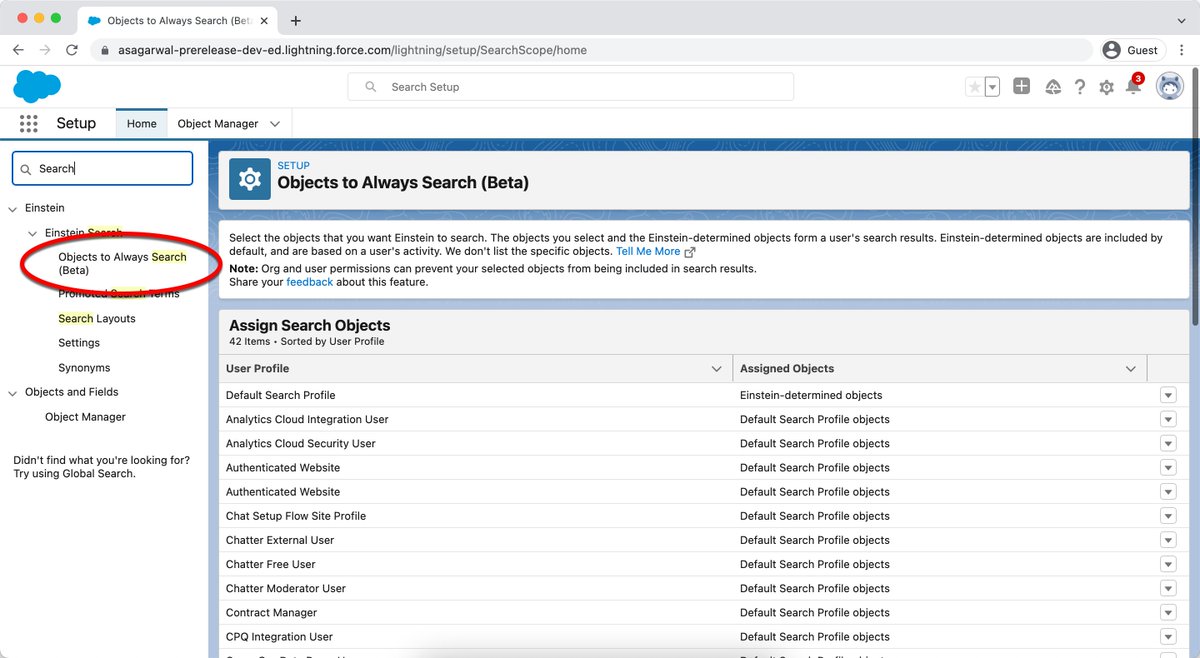1200x658 pixels.
Task: Click the feedback link
Action: [x=310, y=282]
